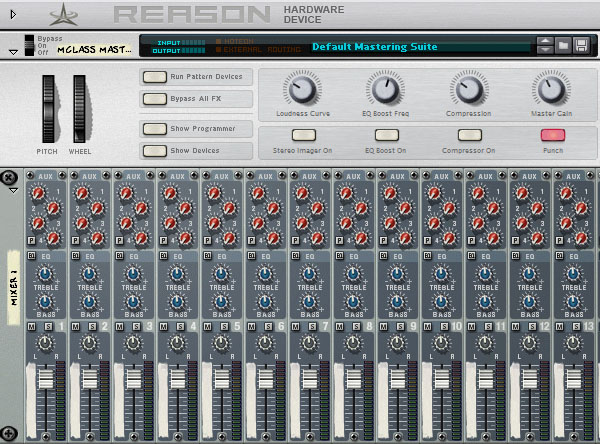Enable EQ on mixer channel 6
Viewport: 600px width, 444px height.
(x=252, y=256)
